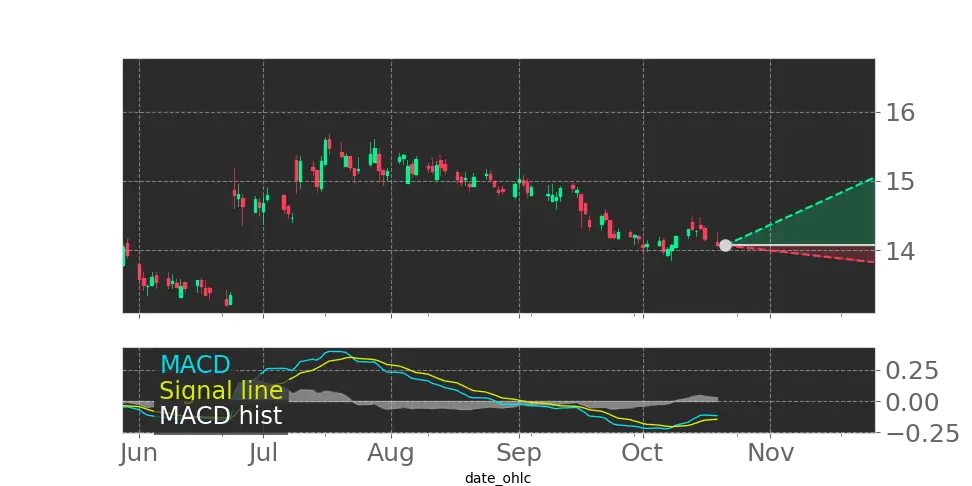
Task: Click the MACD legend label
Action: point(195,364)
